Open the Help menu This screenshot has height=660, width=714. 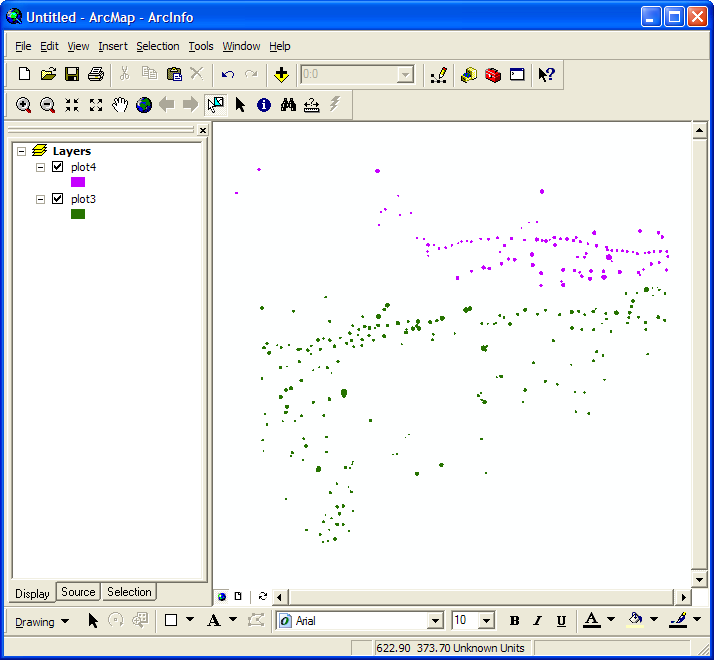(280, 46)
